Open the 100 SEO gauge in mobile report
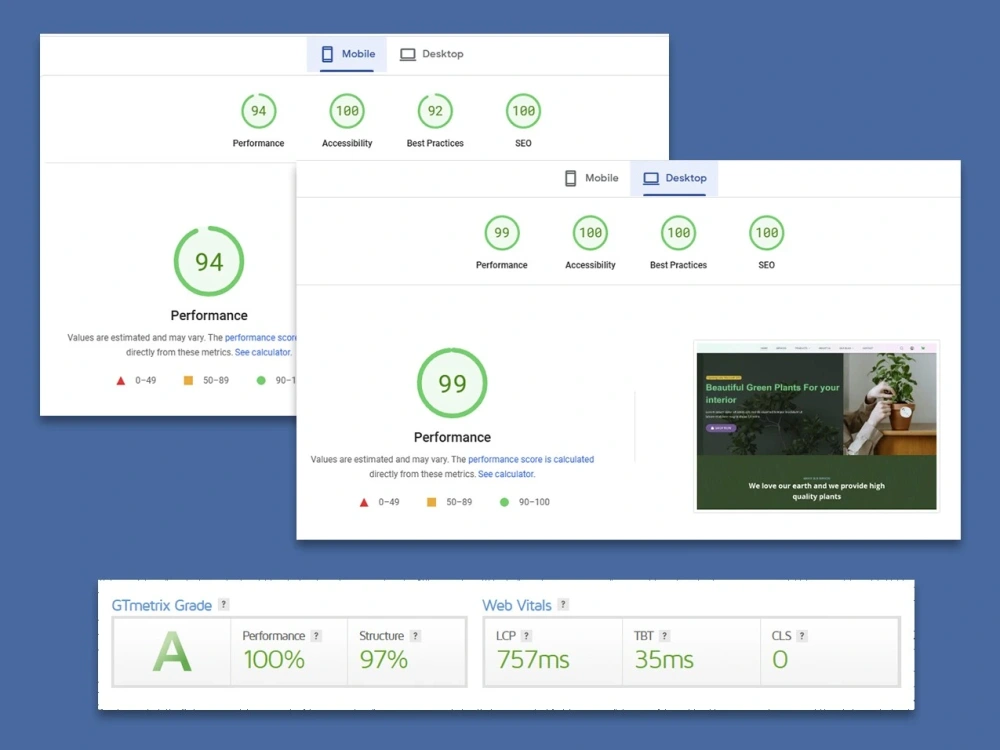Image resolution: width=1000 pixels, height=750 pixels. tap(524, 112)
